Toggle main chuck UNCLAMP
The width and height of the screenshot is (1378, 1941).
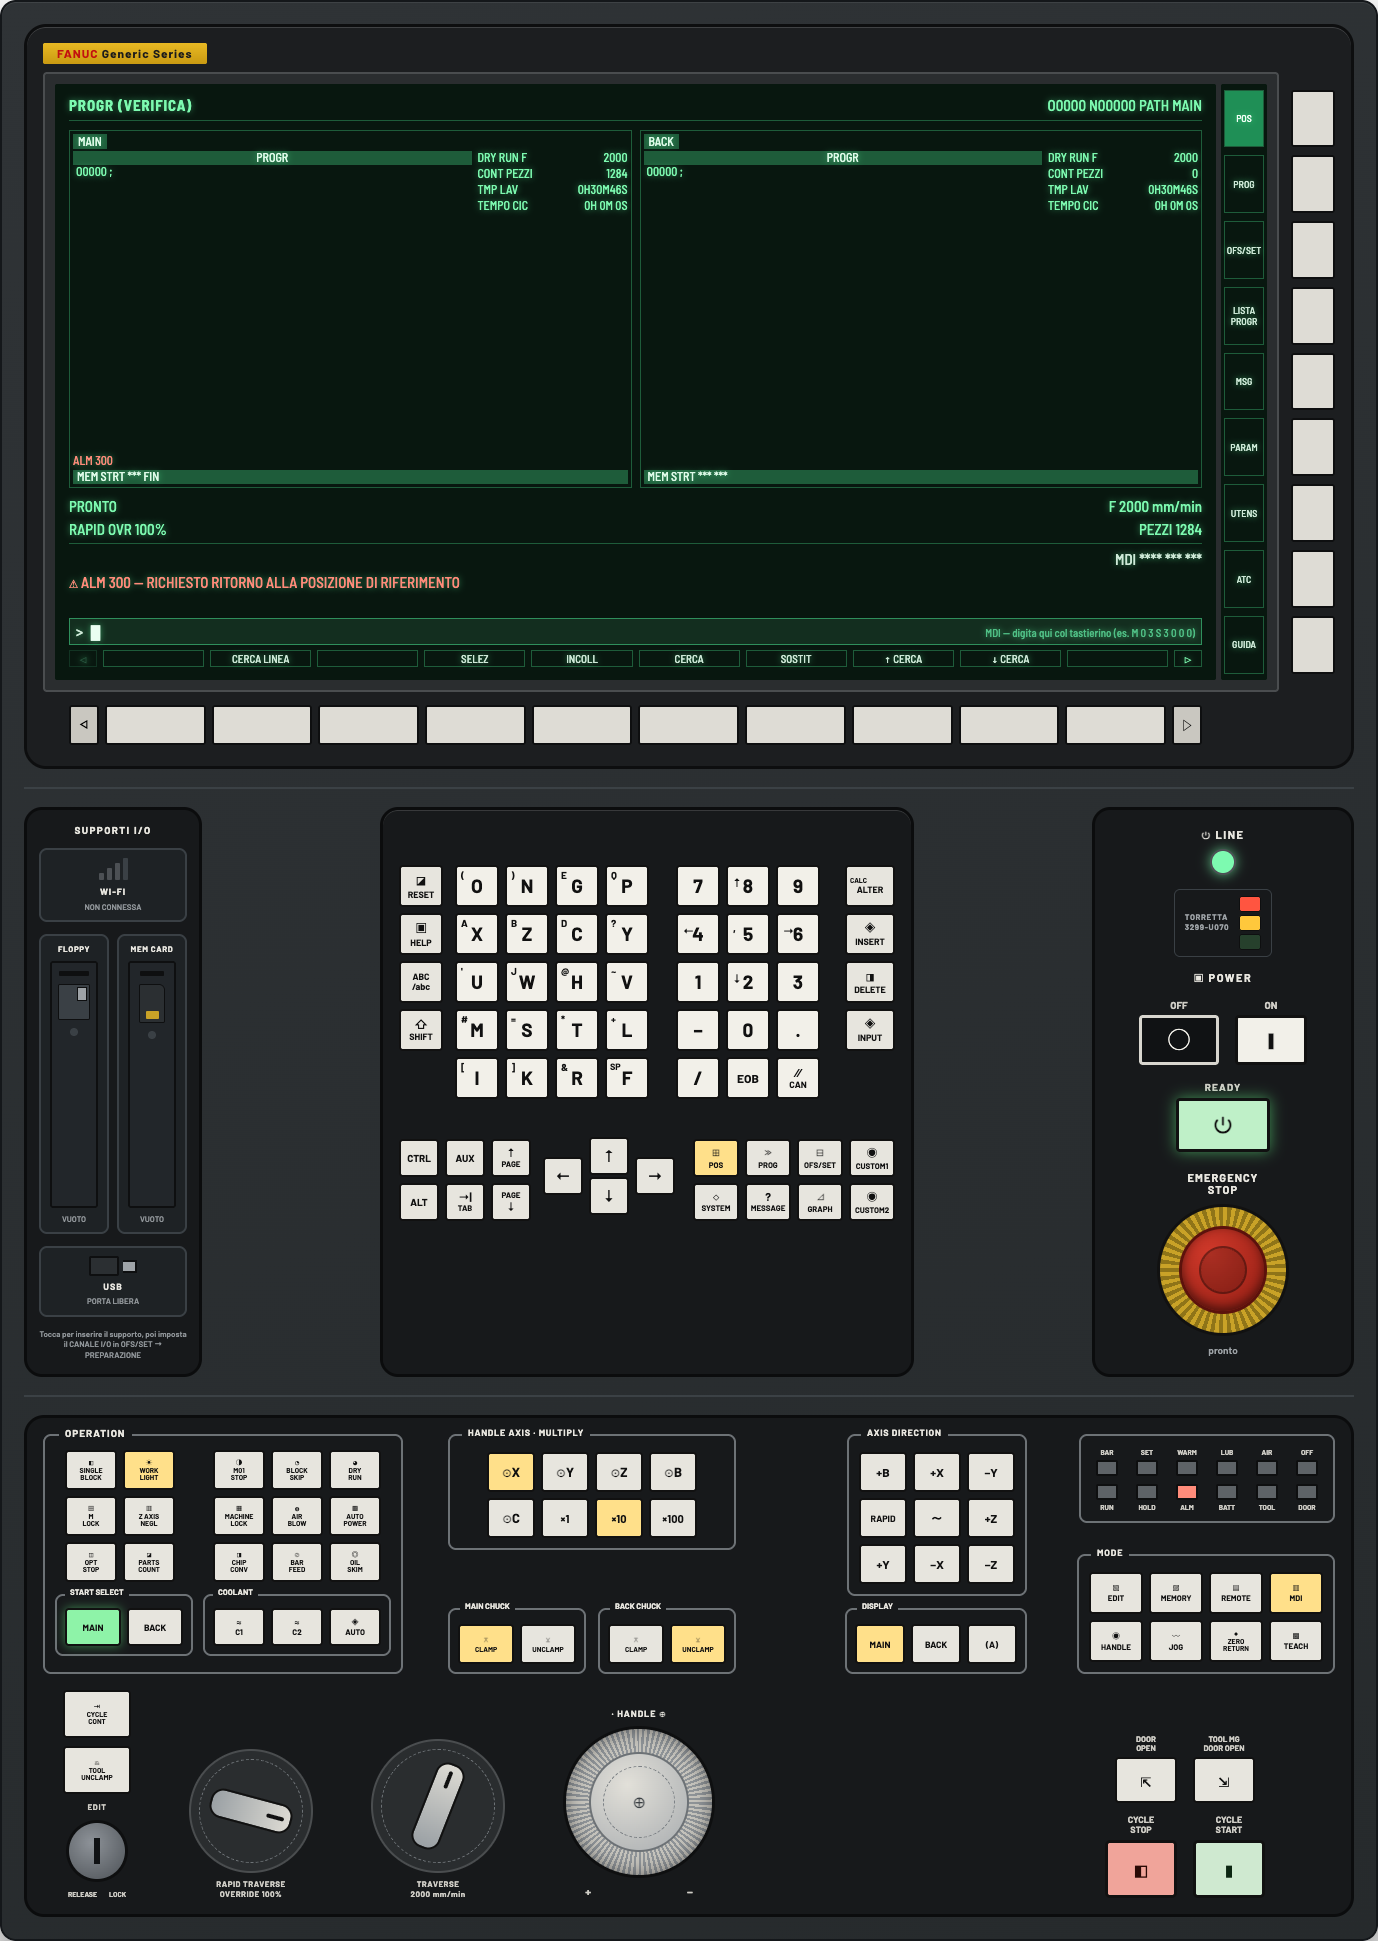click(x=548, y=1645)
